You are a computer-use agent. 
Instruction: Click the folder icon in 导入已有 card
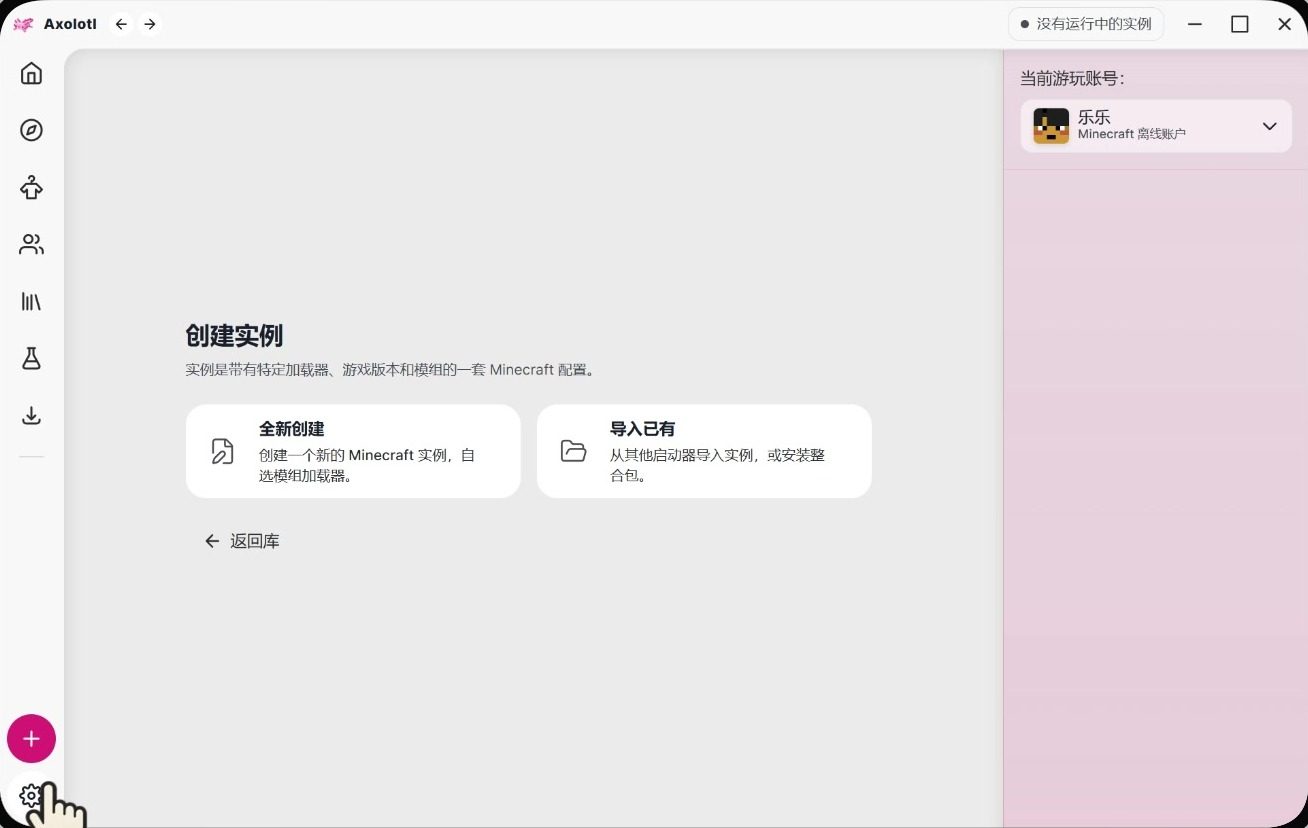tap(573, 451)
